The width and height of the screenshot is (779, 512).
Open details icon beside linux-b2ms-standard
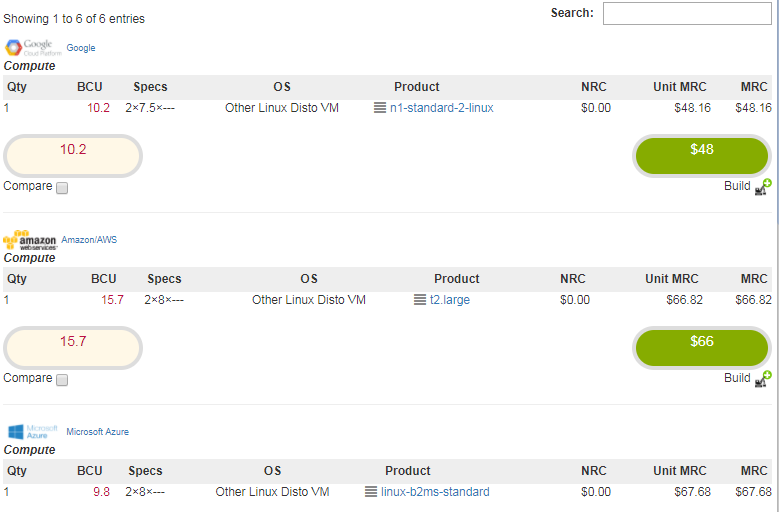[371, 492]
